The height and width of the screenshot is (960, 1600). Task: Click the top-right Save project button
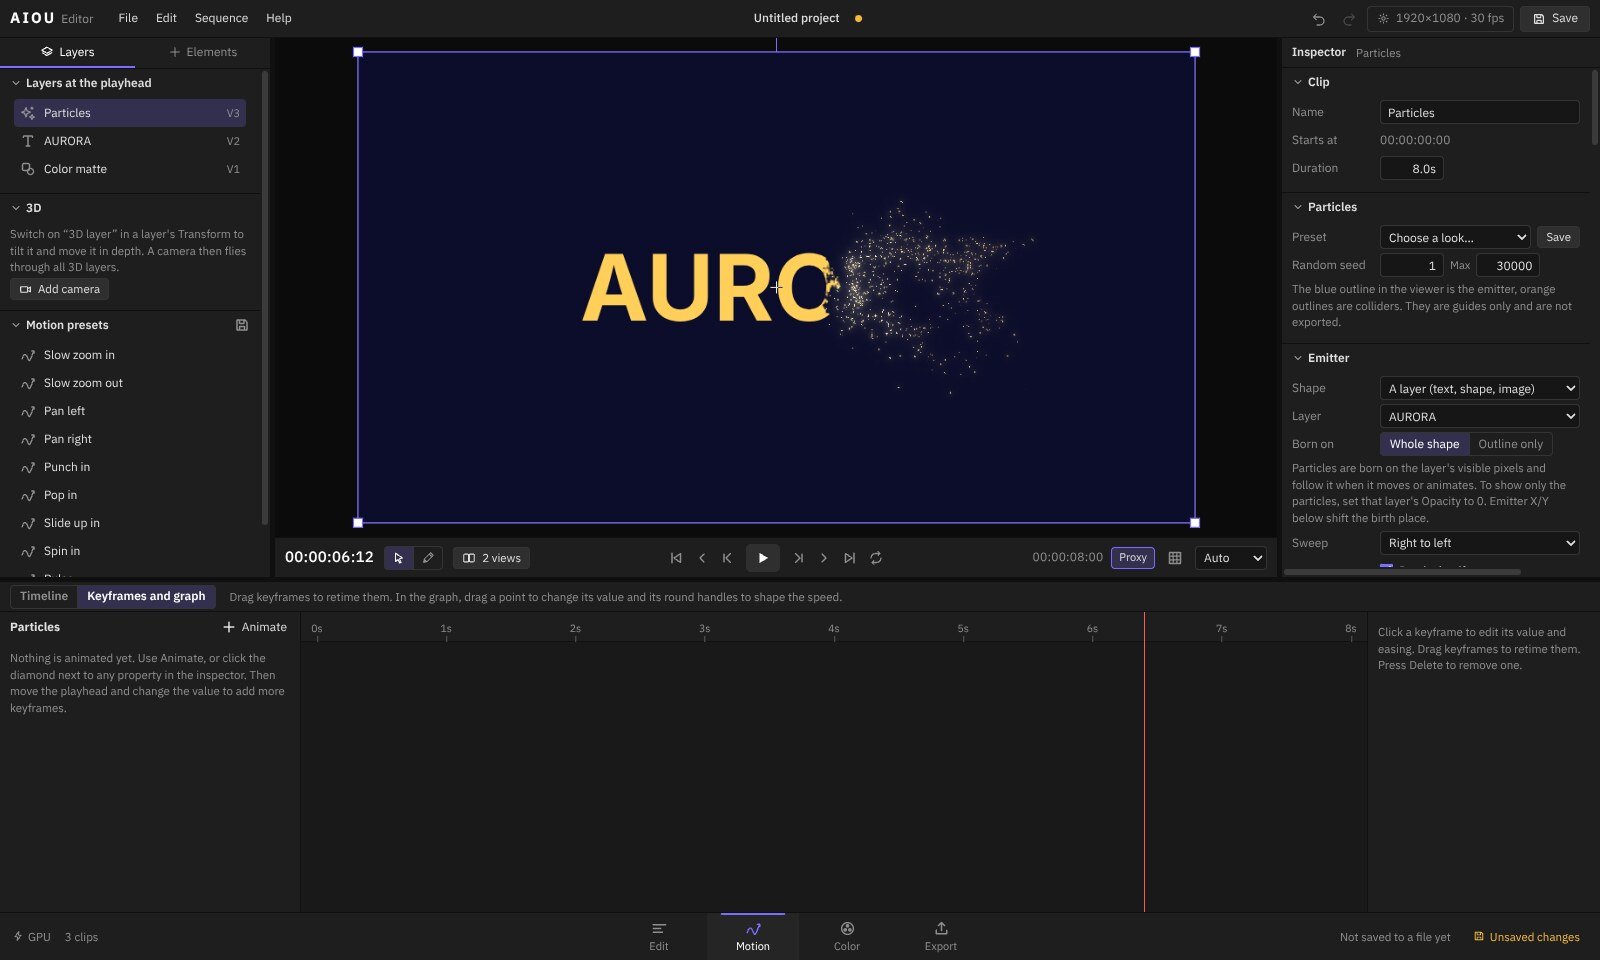coord(1555,18)
